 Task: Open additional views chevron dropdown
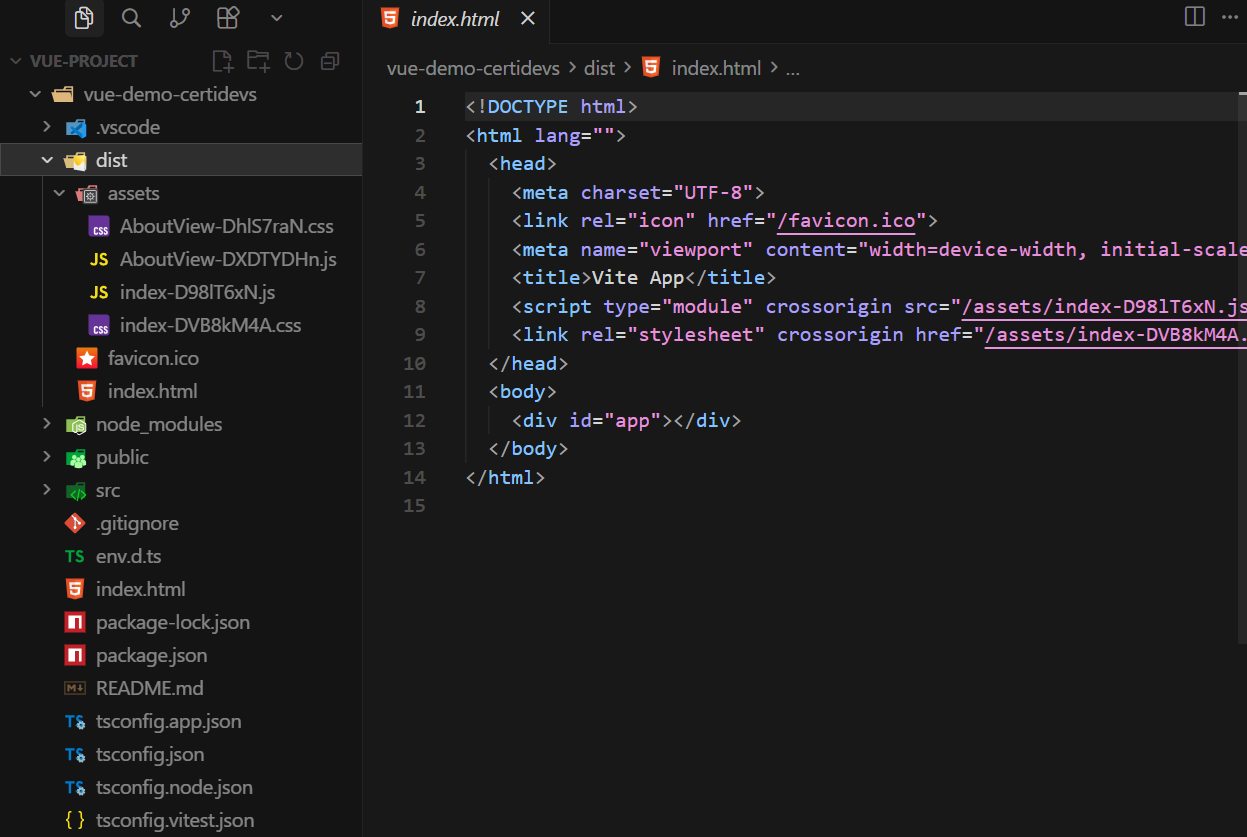(x=277, y=18)
